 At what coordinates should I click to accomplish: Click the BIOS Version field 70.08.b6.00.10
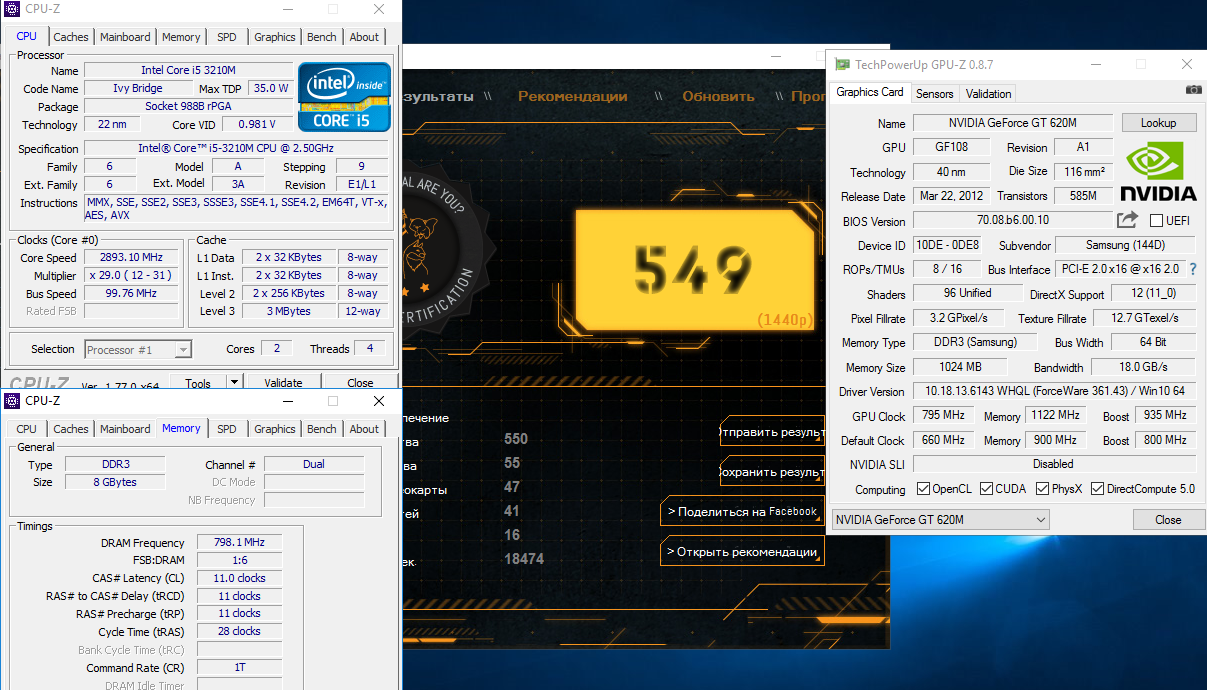(x=1012, y=220)
